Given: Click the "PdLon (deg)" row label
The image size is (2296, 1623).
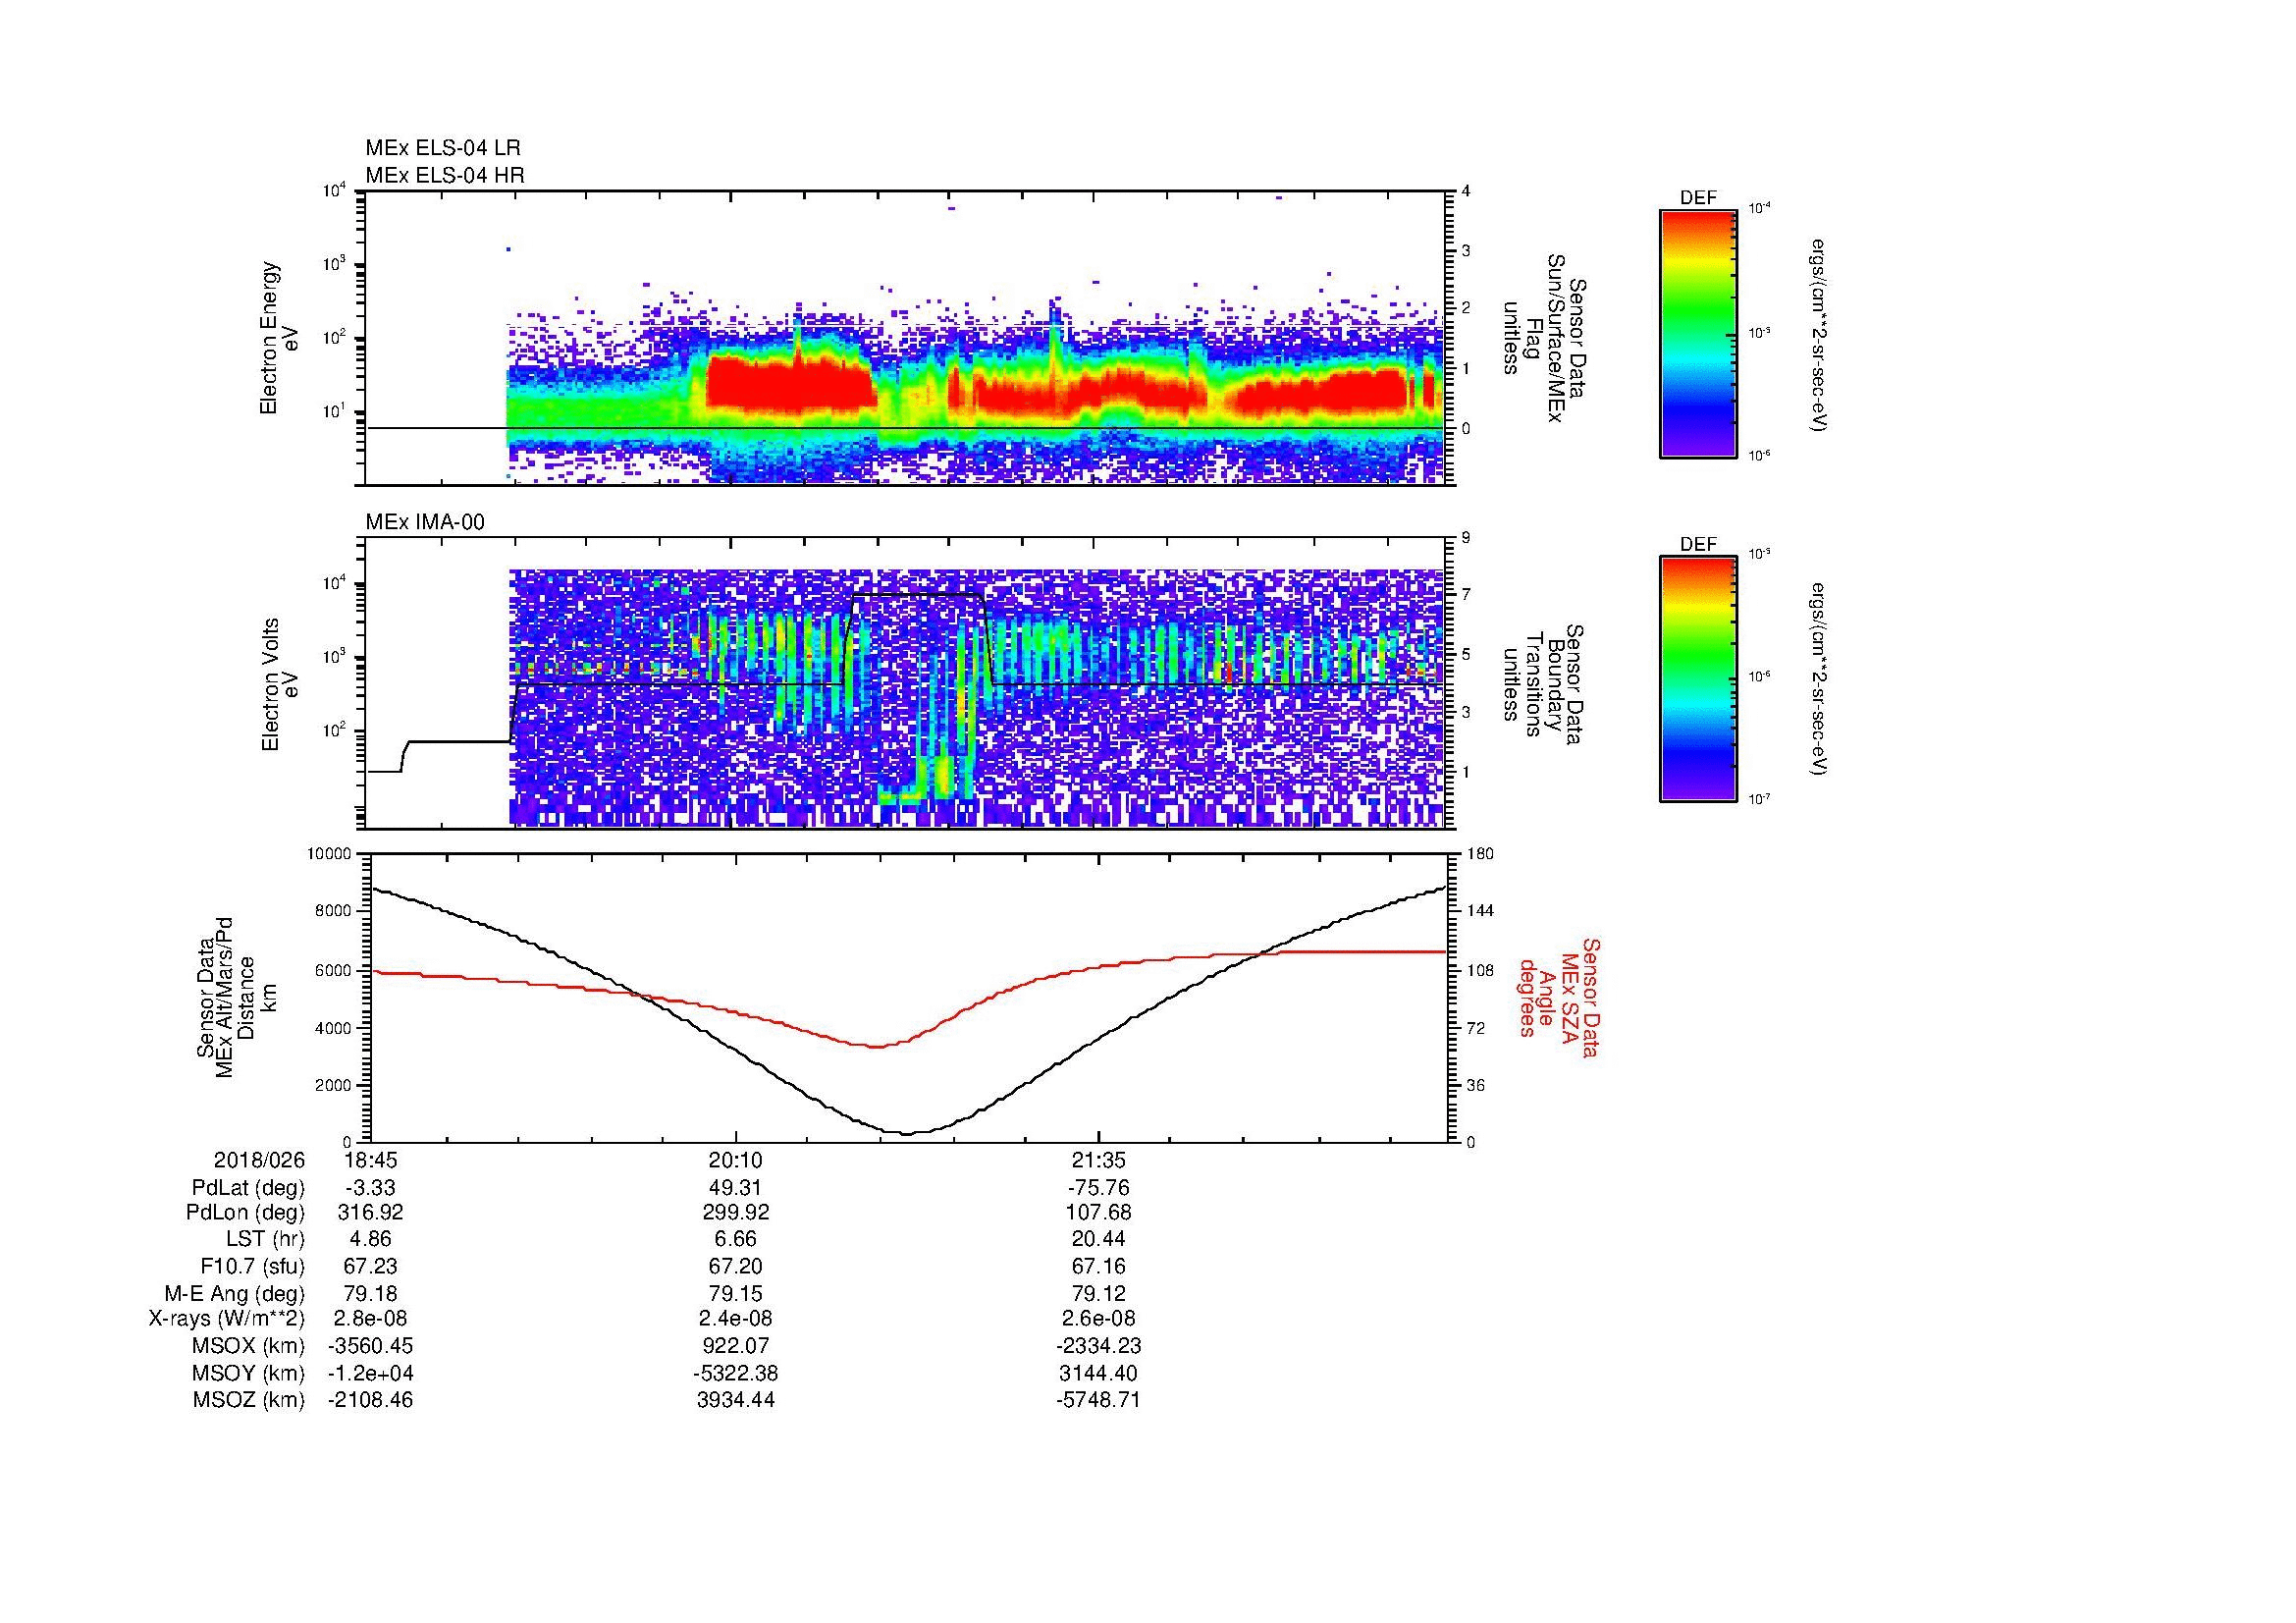Looking at the screenshot, I should coord(247,1213).
